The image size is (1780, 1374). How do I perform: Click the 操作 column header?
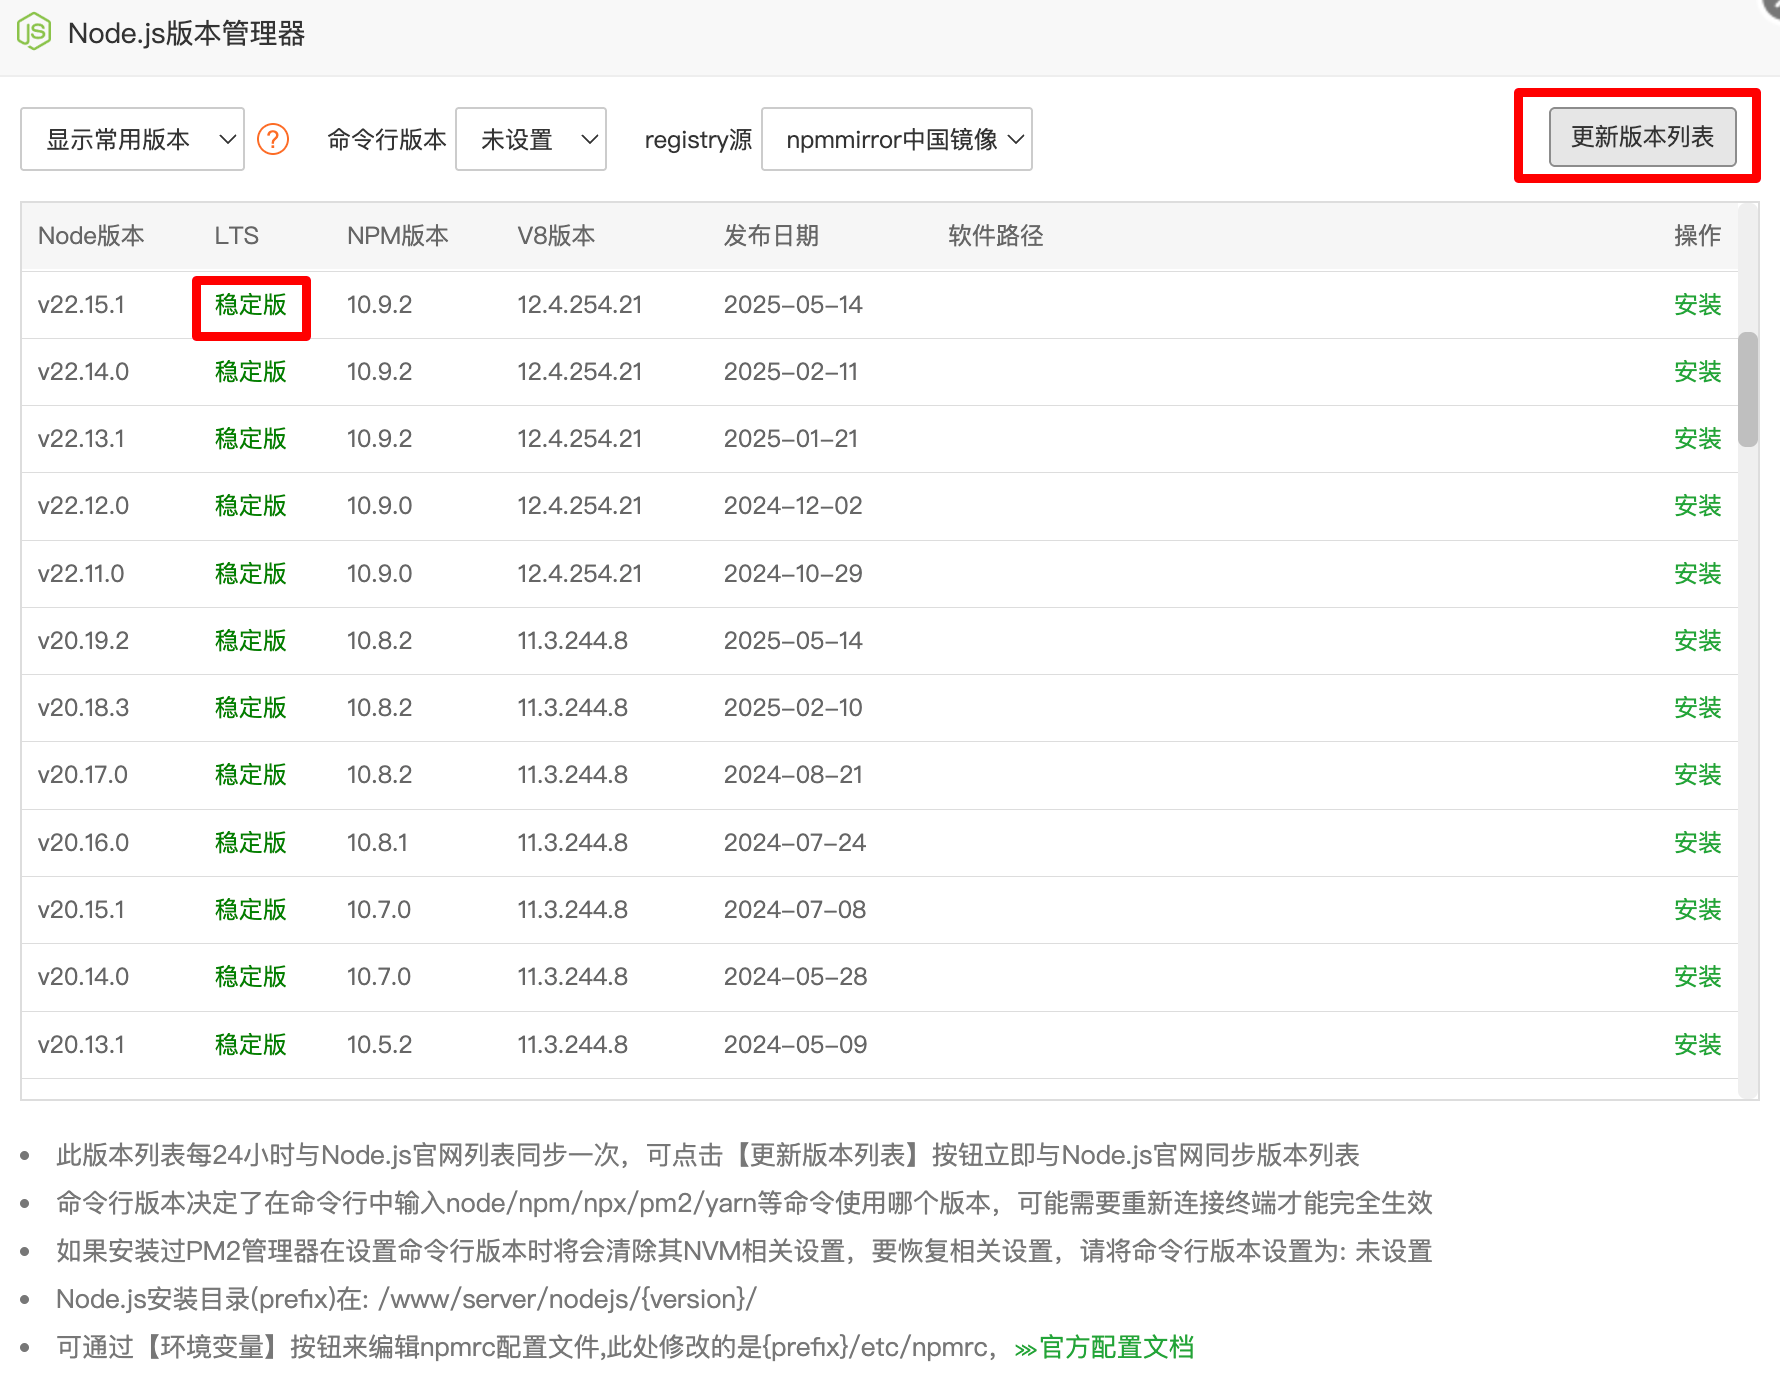[1698, 236]
